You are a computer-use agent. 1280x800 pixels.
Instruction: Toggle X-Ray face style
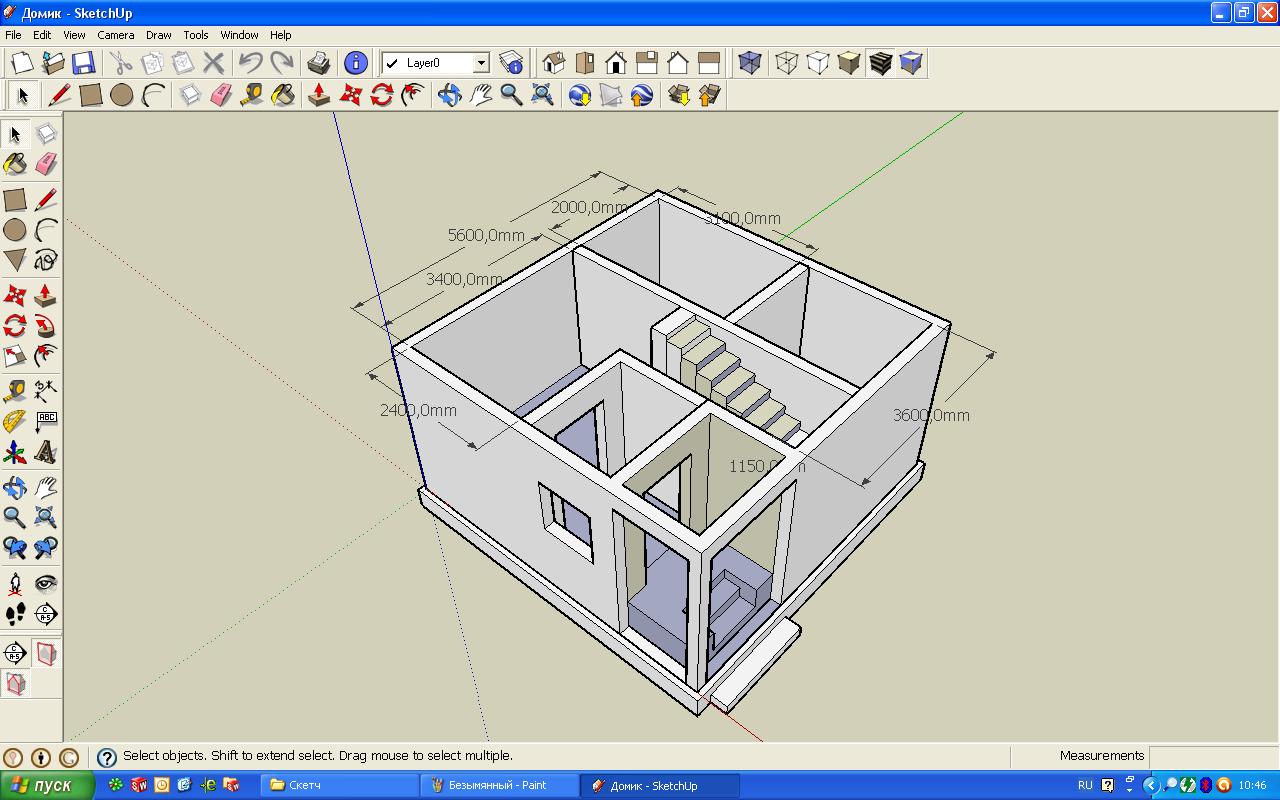point(749,63)
